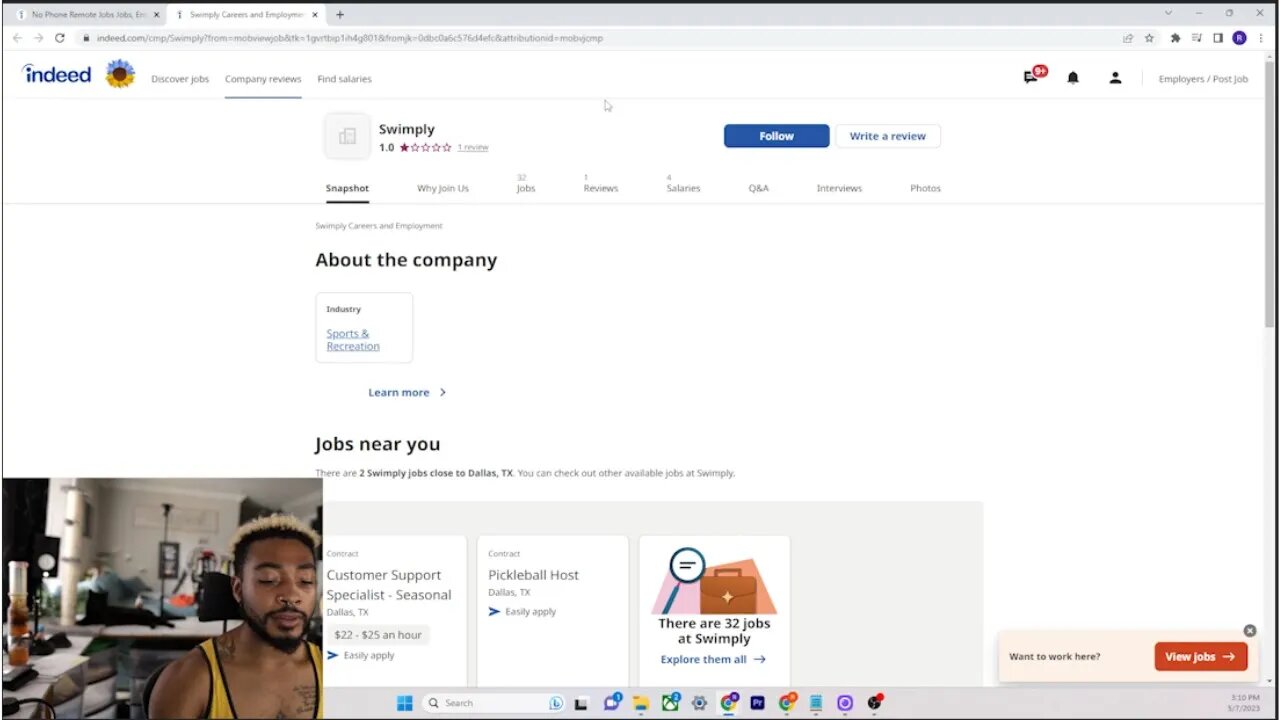Expand Learn more about the company
The width and height of the screenshot is (1280, 720).
pos(407,392)
